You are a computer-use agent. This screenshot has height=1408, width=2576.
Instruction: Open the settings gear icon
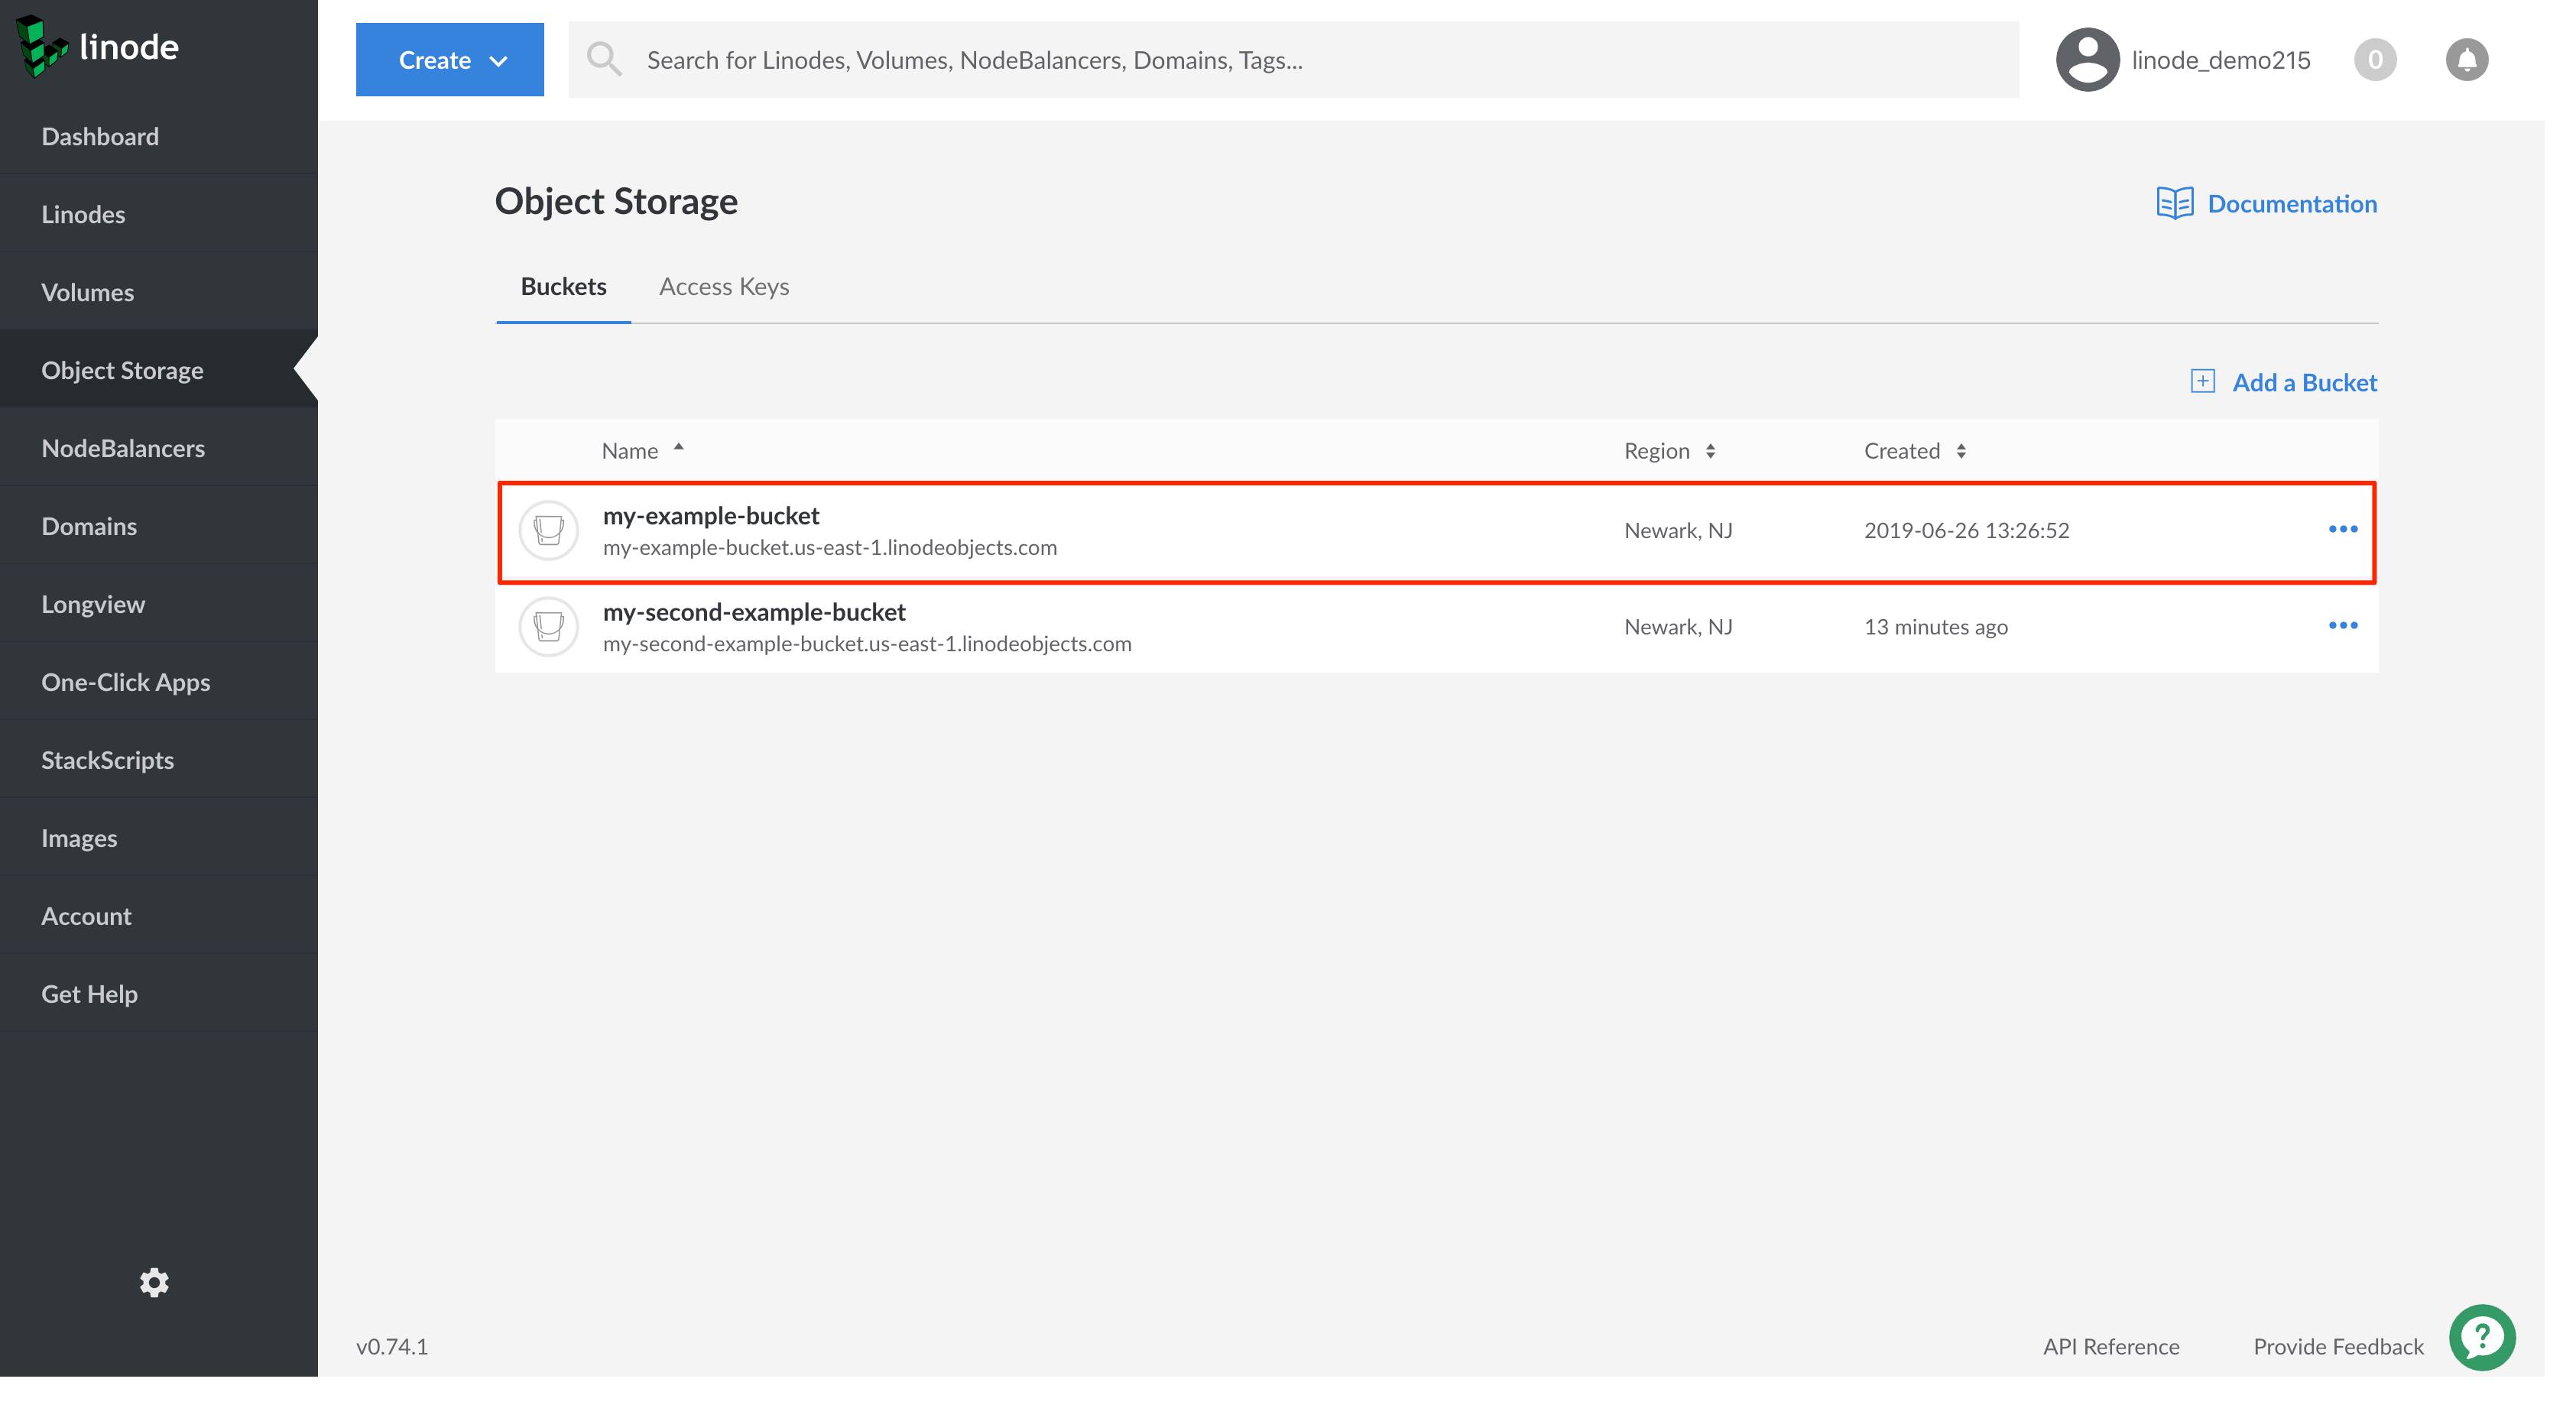154,1283
